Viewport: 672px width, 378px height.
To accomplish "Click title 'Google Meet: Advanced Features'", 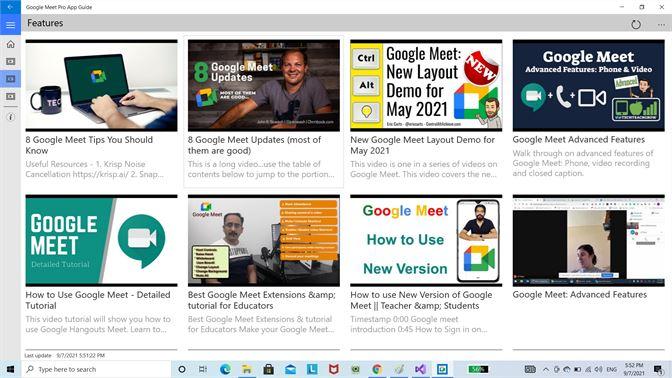I will point(579,294).
